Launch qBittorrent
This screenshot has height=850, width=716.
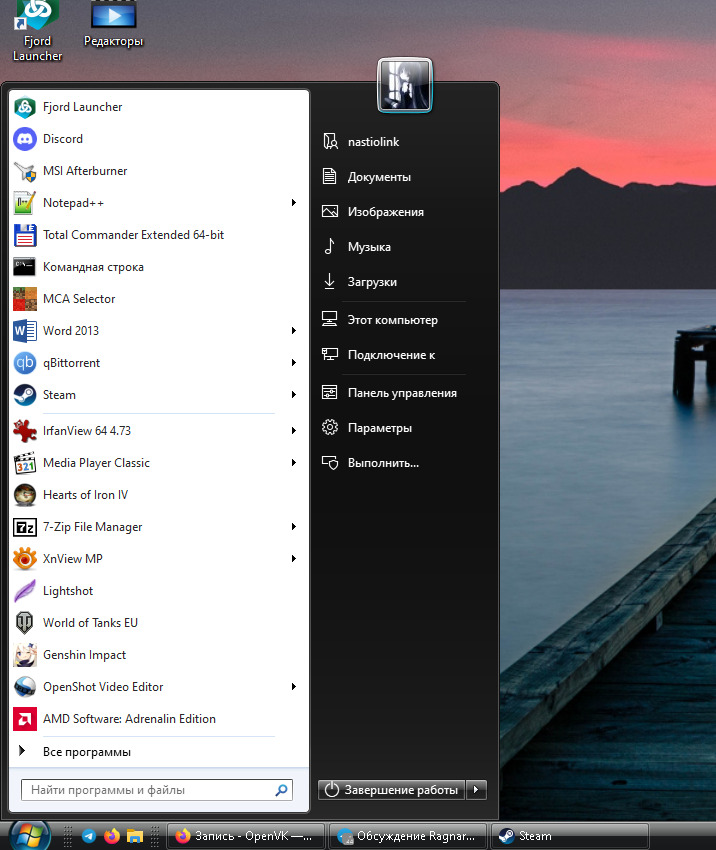click(x=158, y=363)
